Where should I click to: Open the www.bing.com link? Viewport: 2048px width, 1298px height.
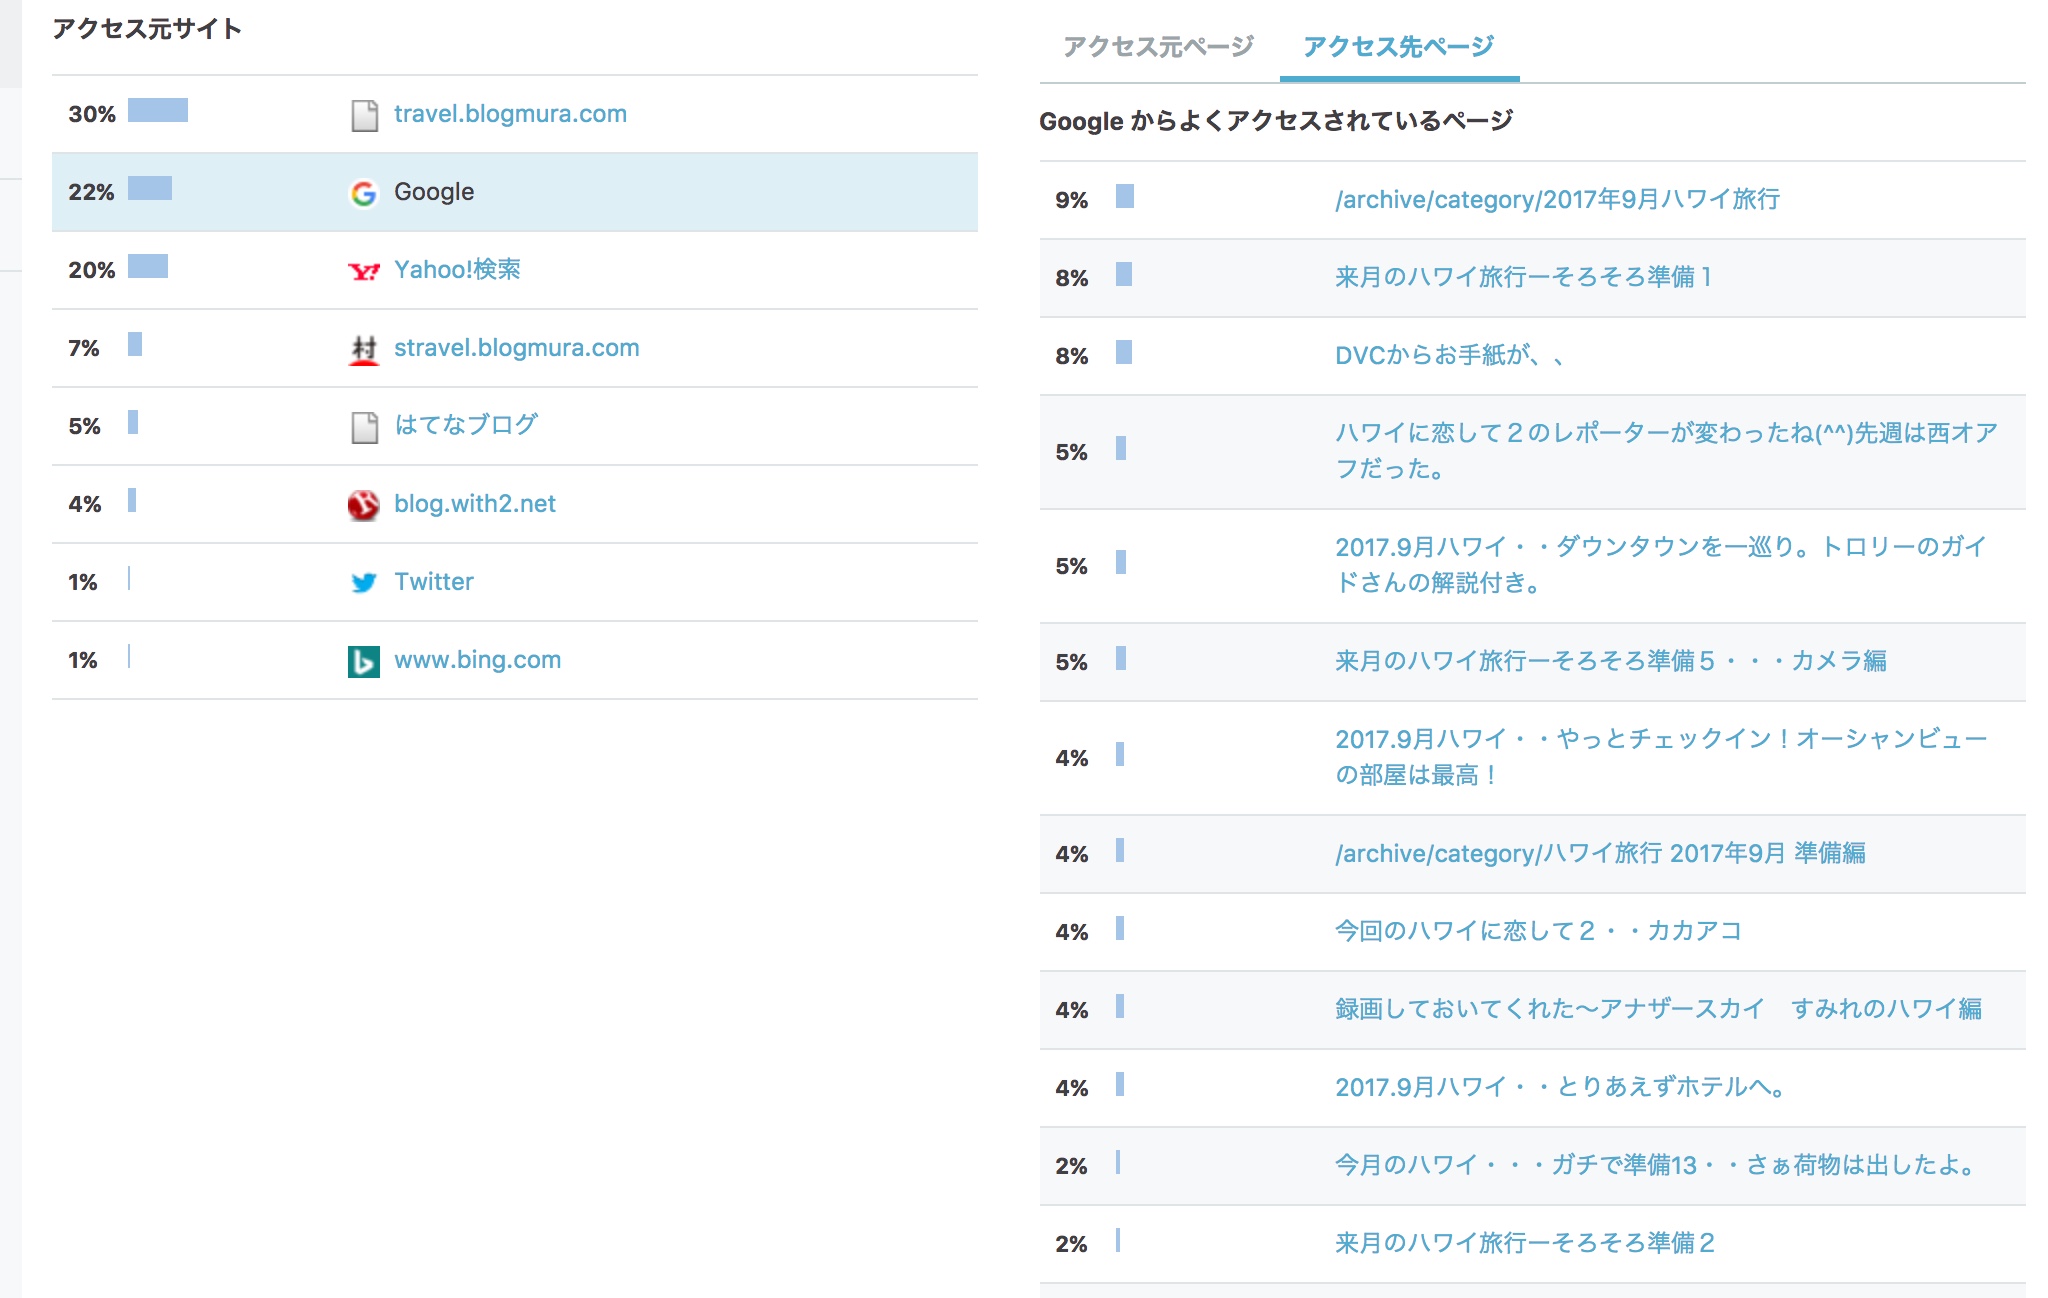click(x=477, y=660)
